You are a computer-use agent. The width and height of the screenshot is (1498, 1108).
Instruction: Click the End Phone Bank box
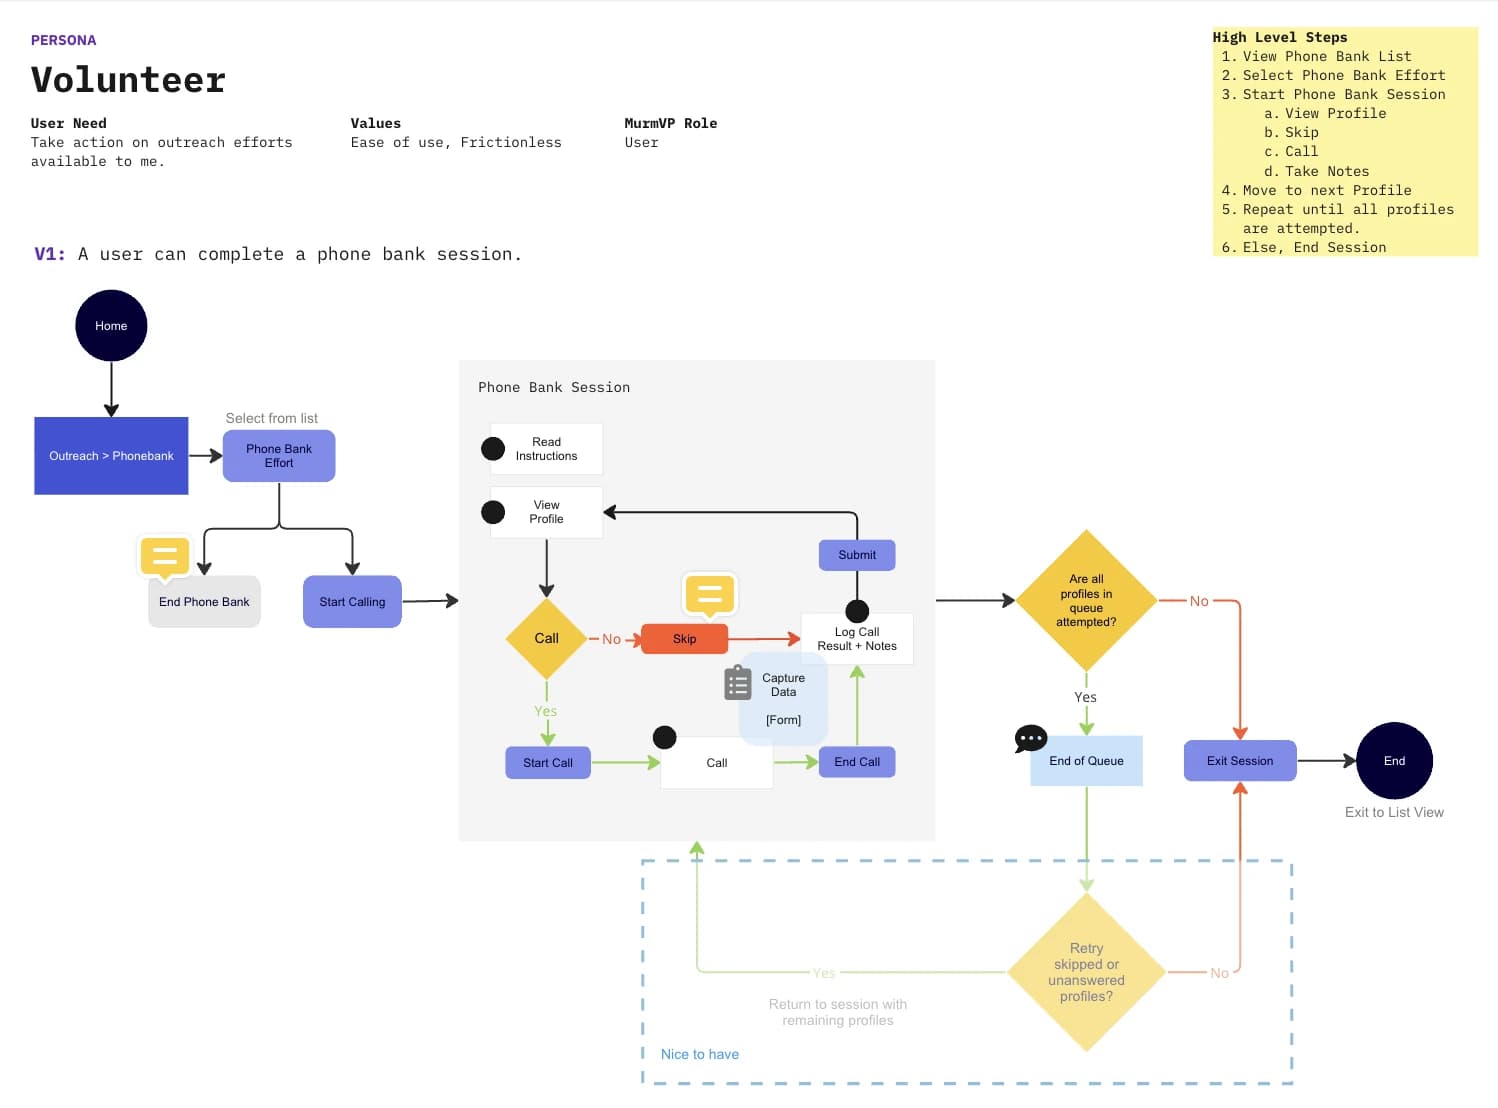coord(204,601)
